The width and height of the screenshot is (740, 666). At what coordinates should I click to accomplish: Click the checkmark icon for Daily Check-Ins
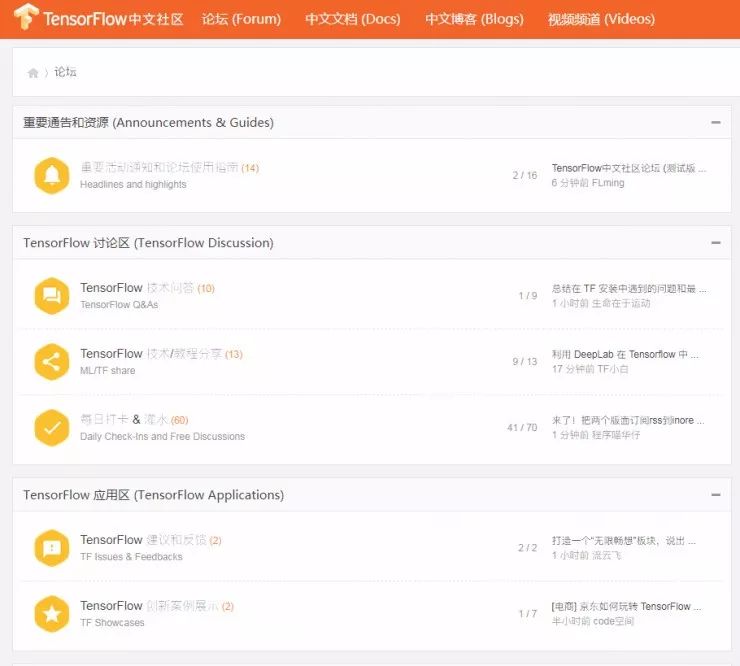point(52,428)
